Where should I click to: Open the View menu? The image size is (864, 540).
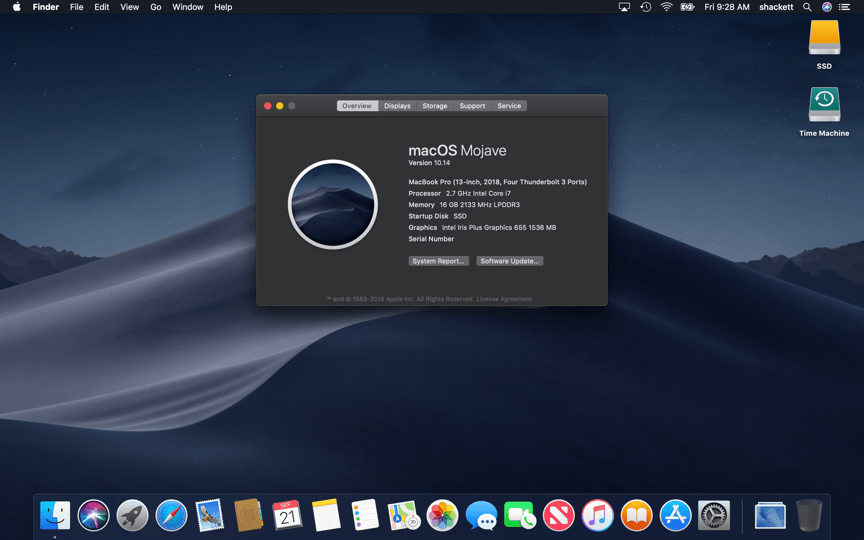click(129, 7)
